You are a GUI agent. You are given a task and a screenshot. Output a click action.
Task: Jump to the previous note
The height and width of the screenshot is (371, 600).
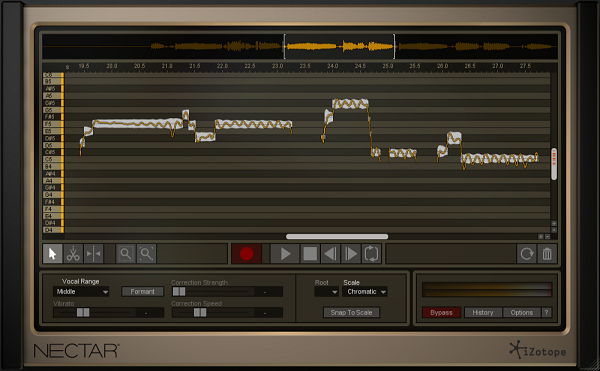click(330, 254)
